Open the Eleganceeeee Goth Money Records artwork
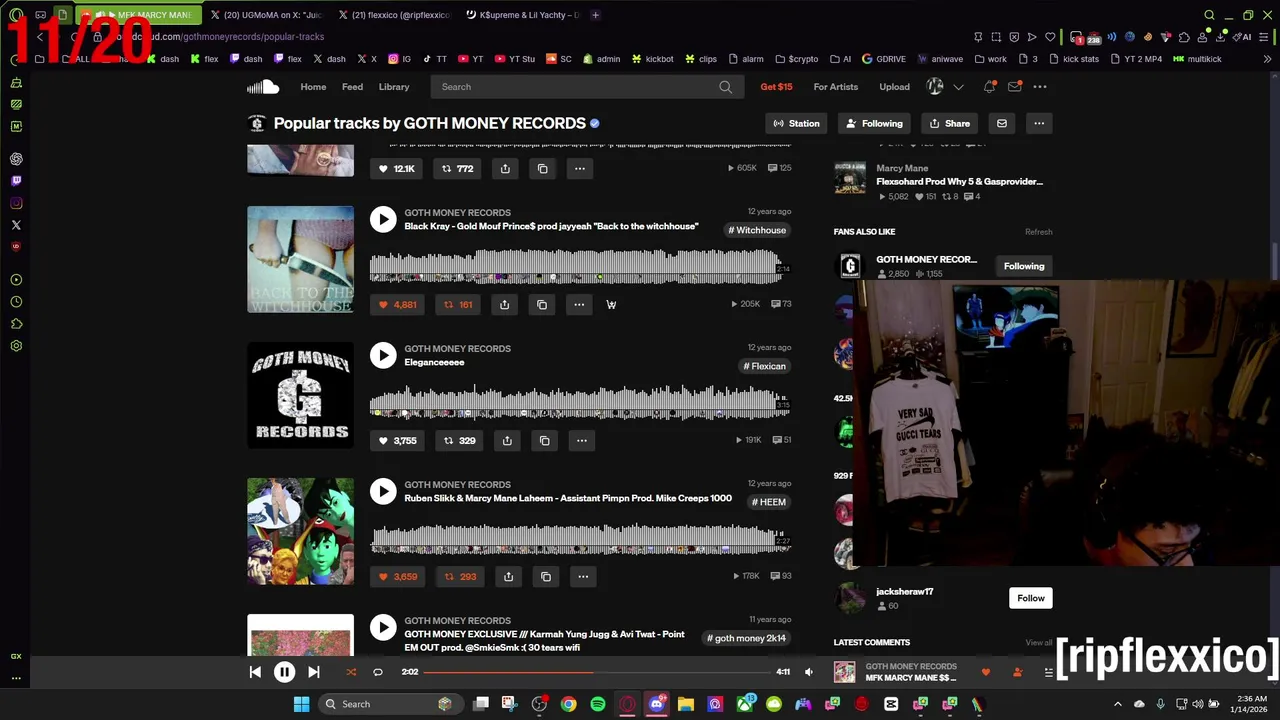This screenshot has width=1280, height=720. (x=300, y=395)
